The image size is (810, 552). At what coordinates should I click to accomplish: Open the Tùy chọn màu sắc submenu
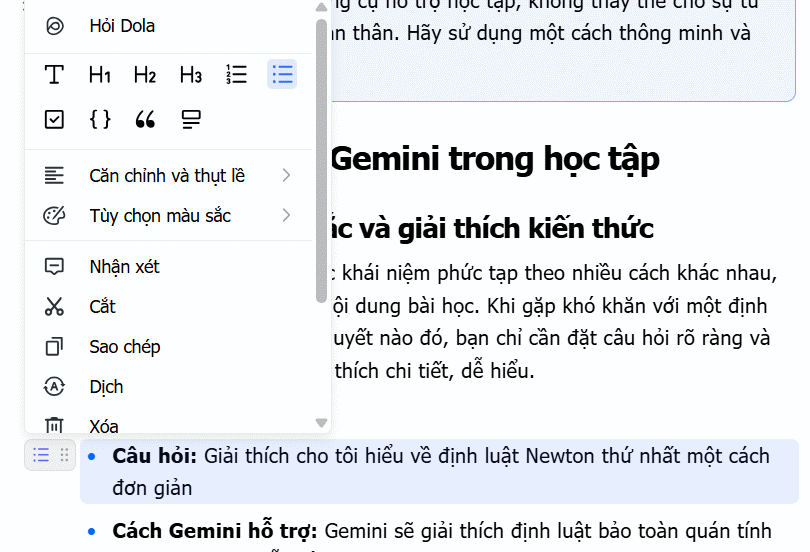click(168, 215)
